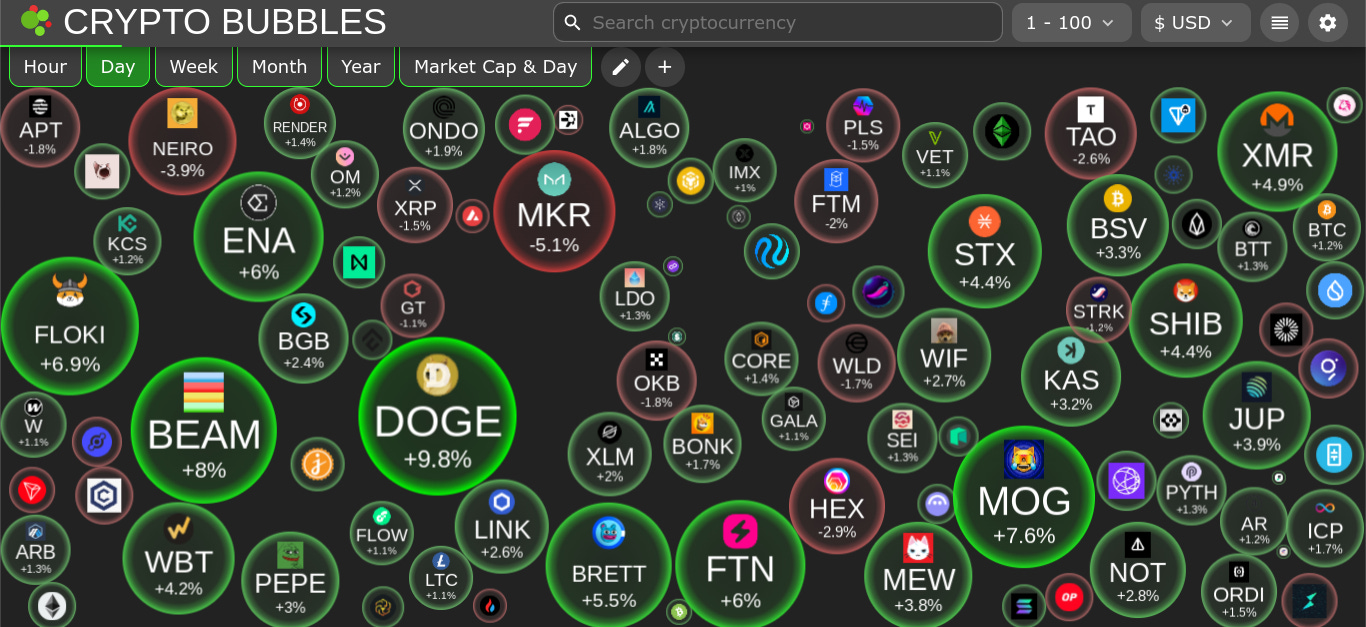The image size is (1366, 627).
Task: Switch to the Day tab
Action: point(118,67)
